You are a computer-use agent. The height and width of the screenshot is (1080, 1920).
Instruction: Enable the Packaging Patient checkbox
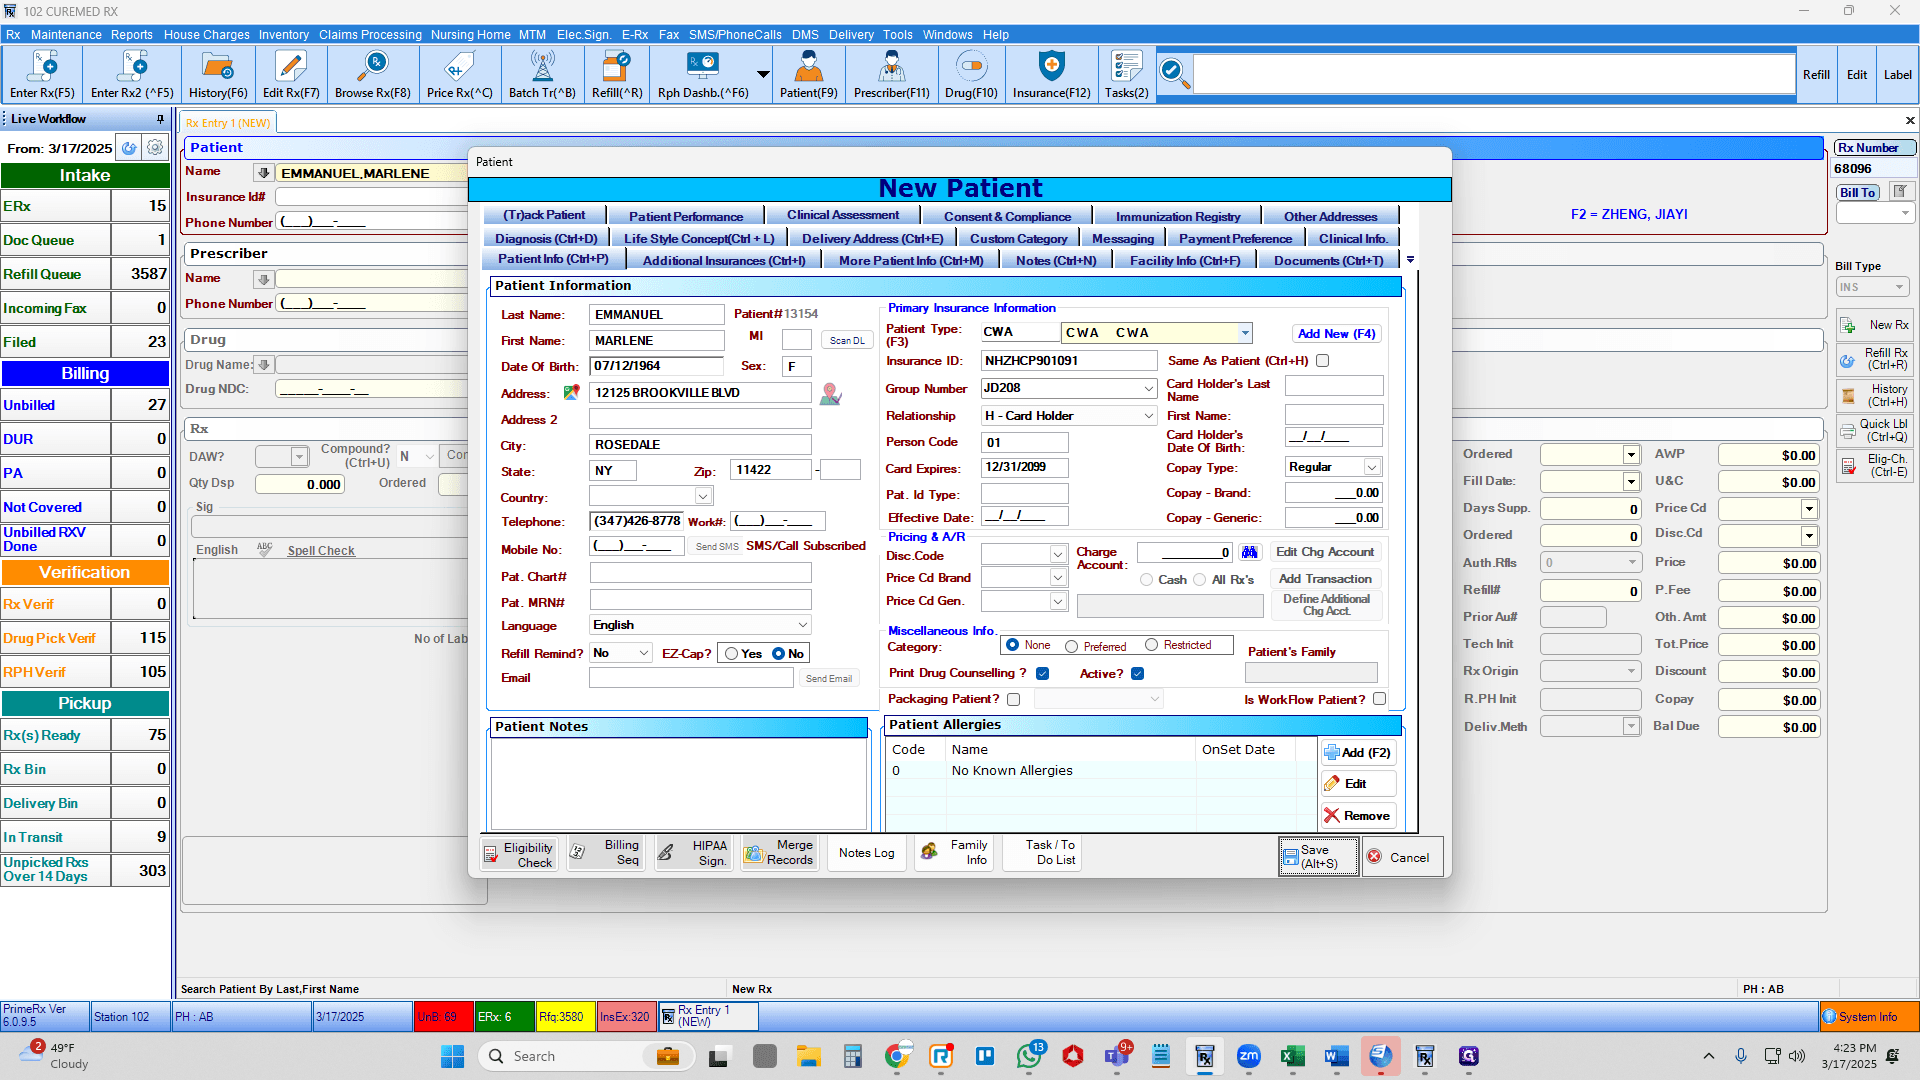(x=1014, y=700)
